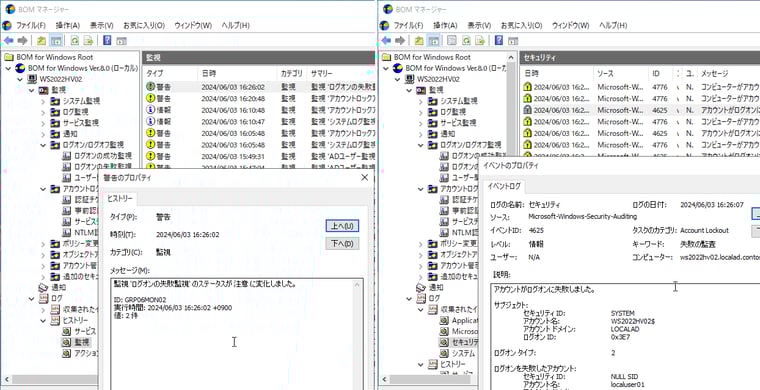Click Export list icon in right window toolbar
This screenshot has height=390, width=760.
click(480, 41)
